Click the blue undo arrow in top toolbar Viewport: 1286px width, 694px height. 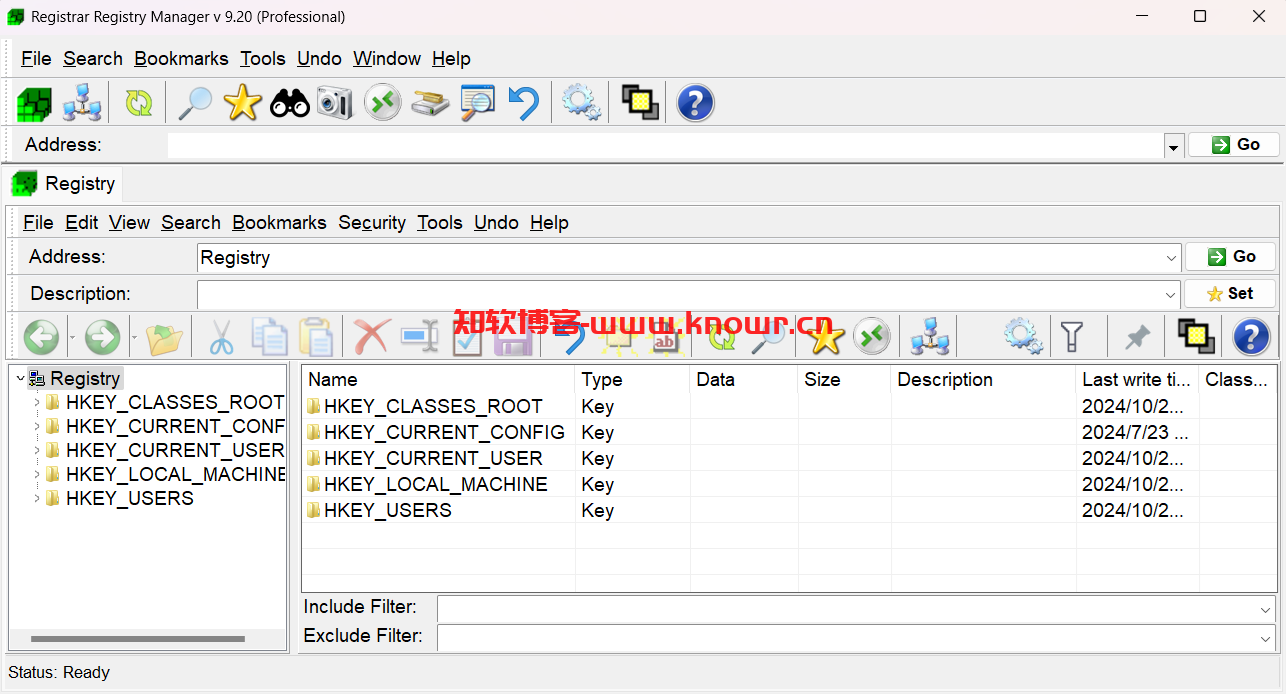[x=523, y=103]
